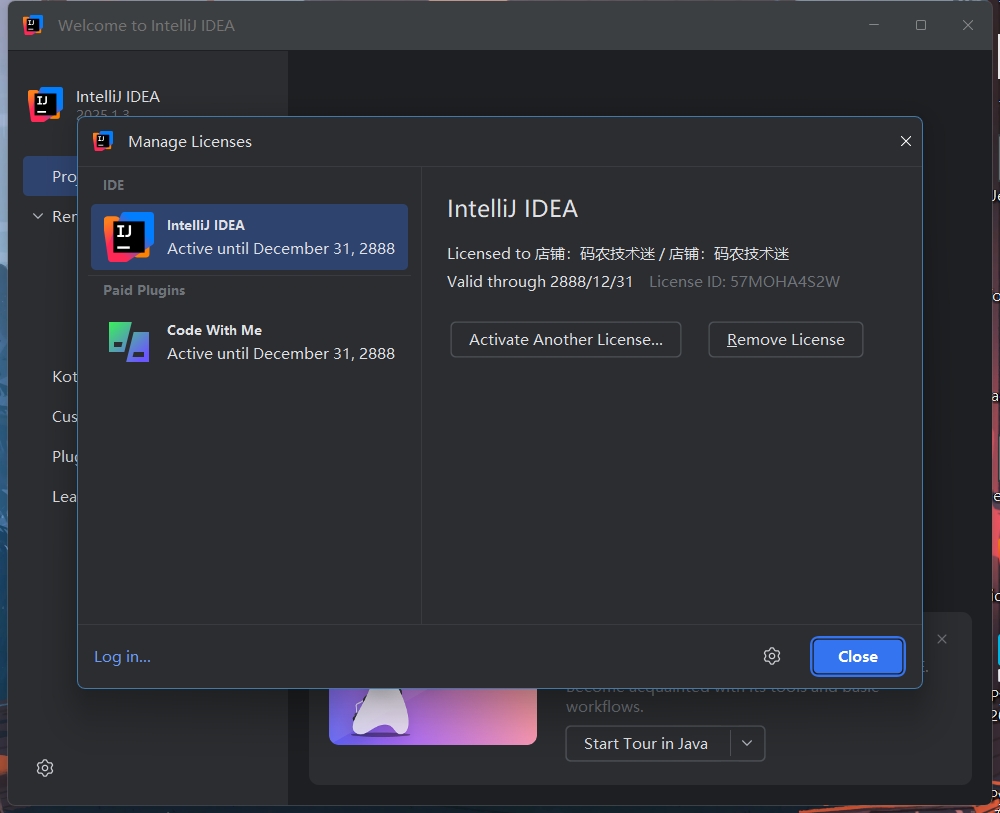Select the Code With Me plugin icon
Viewport: 1000px width, 813px height.
(x=128, y=342)
